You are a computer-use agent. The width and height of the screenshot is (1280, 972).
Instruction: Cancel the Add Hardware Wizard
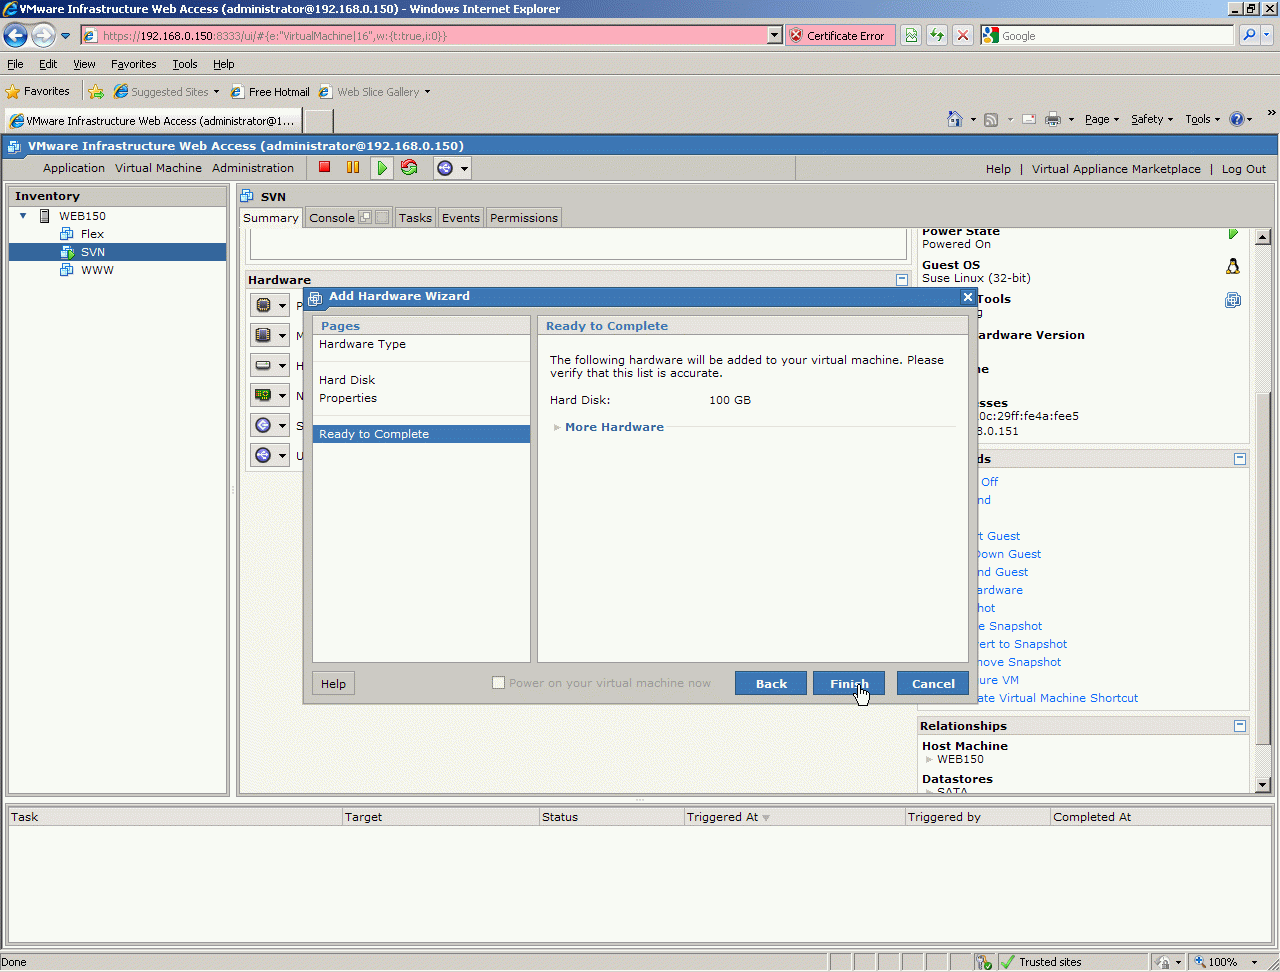(x=933, y=684)
